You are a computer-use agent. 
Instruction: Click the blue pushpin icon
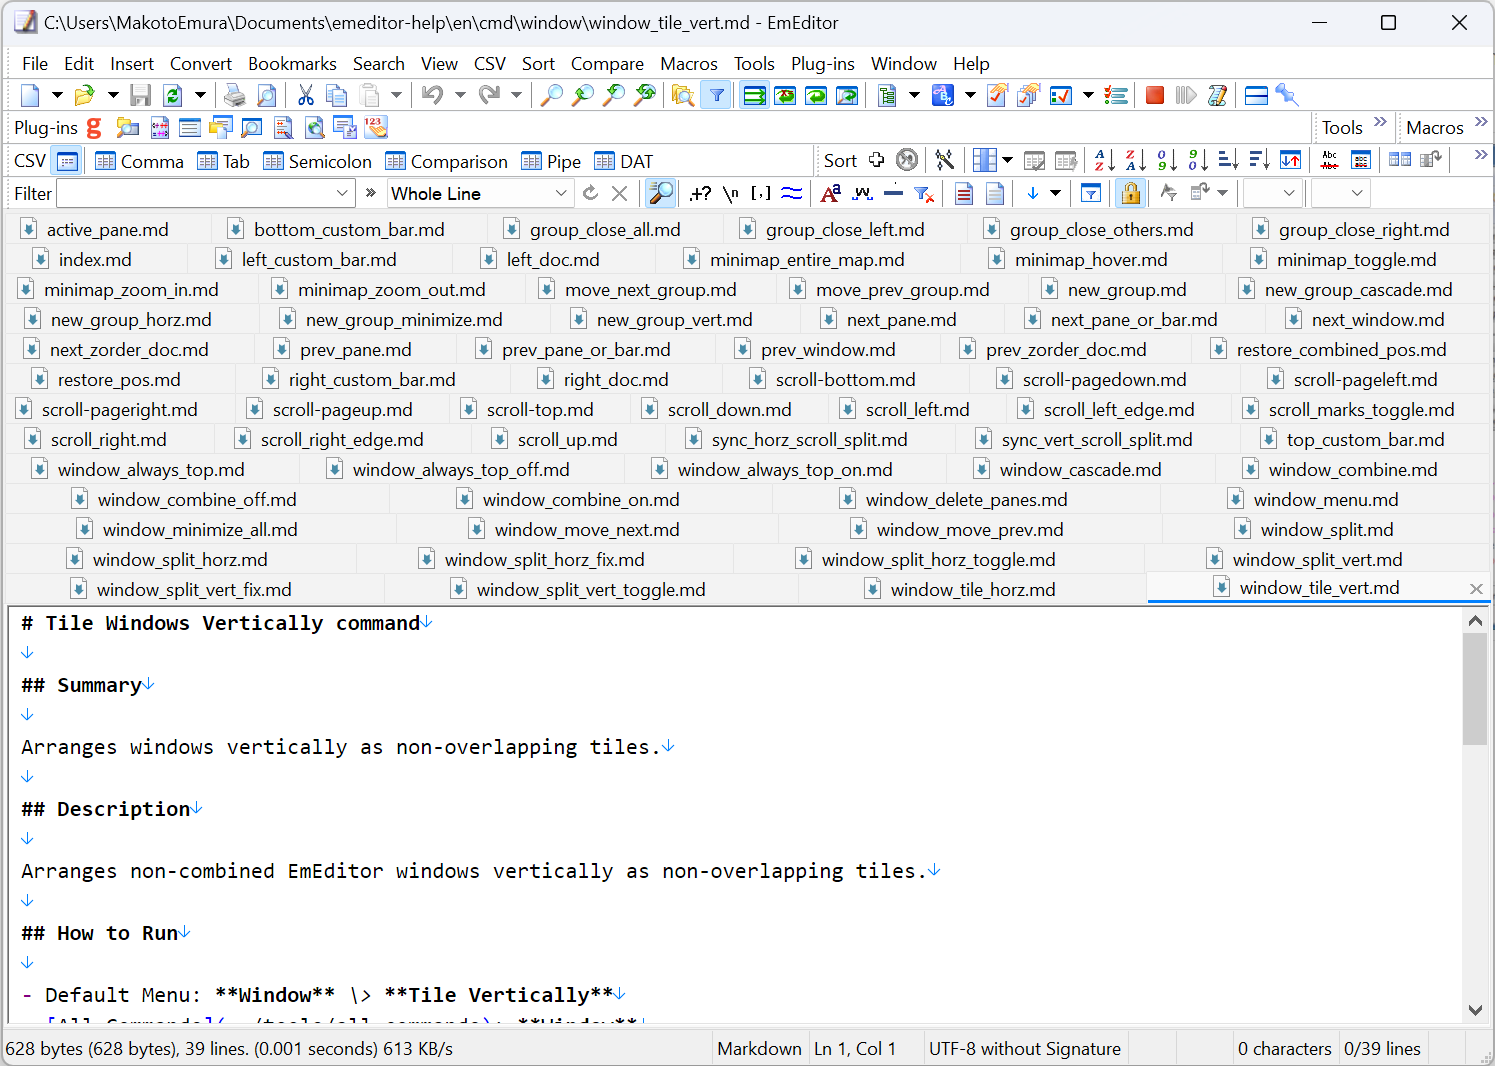[1287, 95]
